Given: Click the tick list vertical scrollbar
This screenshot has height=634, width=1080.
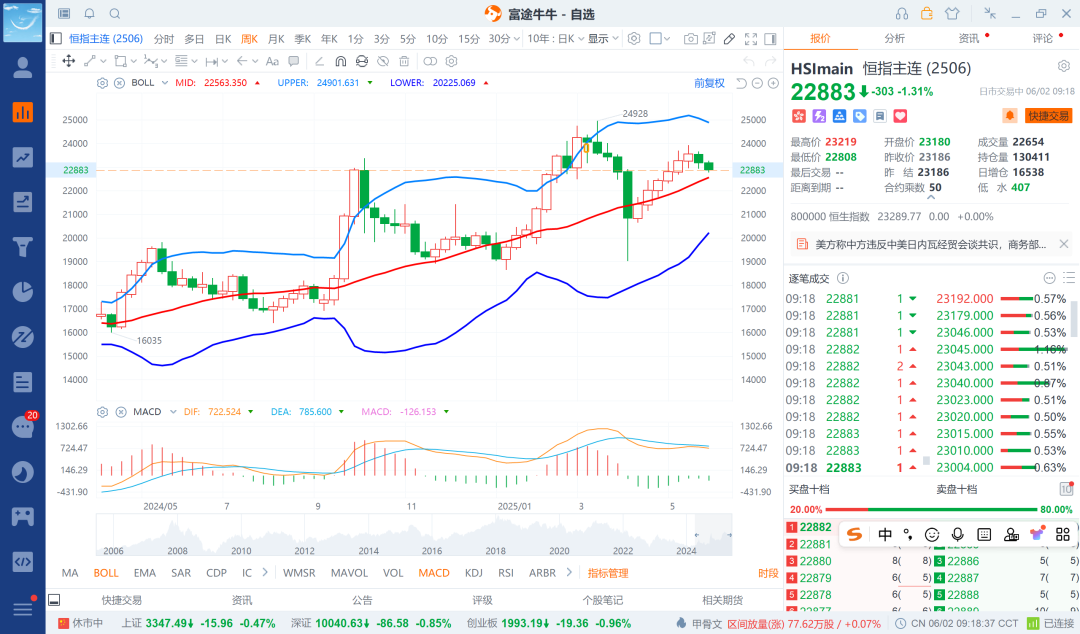Looking at the screenshot, I should click(1074, 317).
